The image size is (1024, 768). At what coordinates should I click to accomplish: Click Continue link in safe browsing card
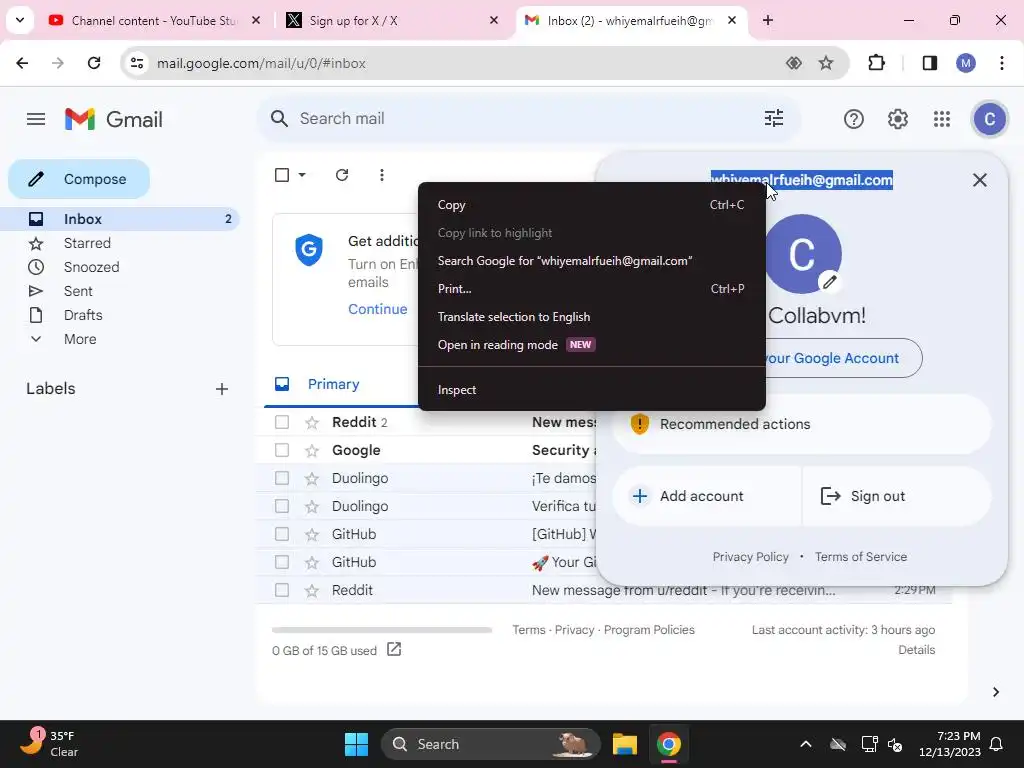tap(377, 310)
